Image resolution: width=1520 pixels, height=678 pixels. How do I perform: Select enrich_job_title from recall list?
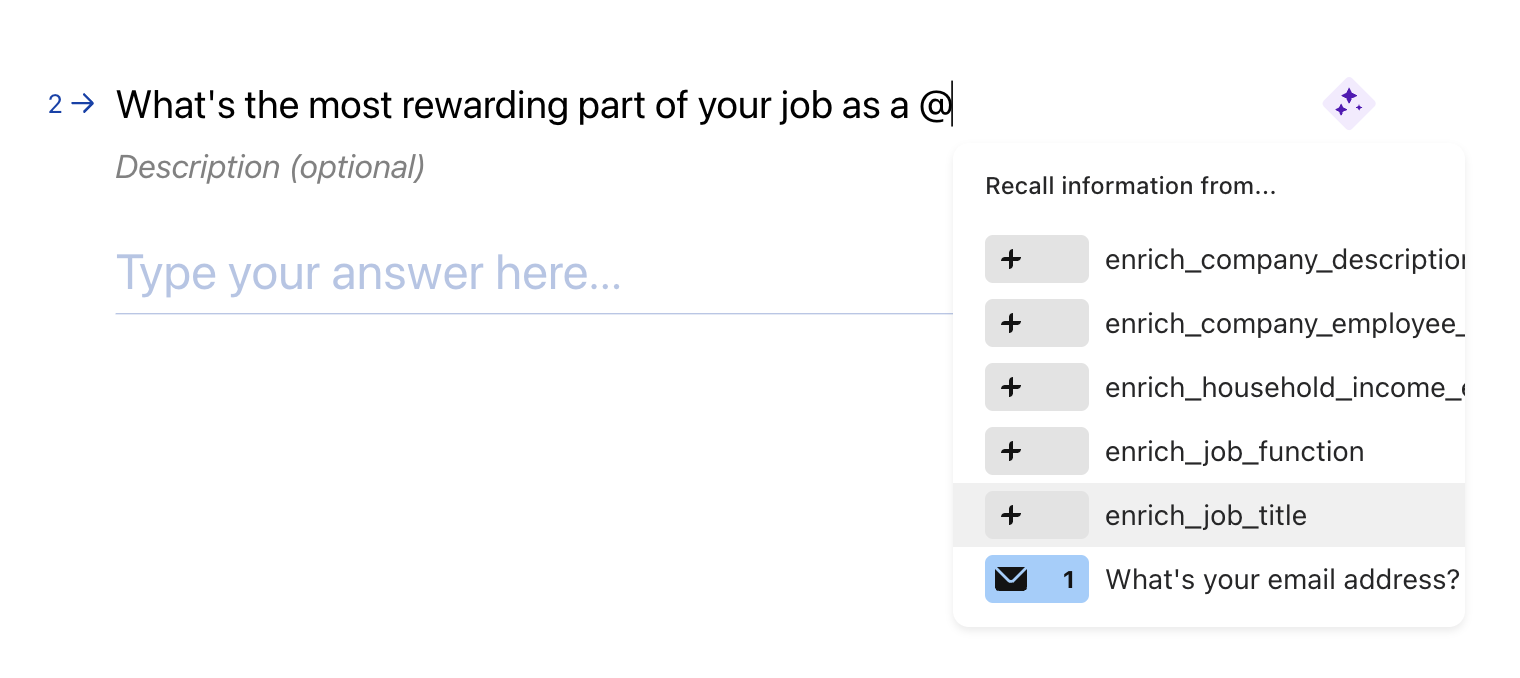tap(1209, 515)
